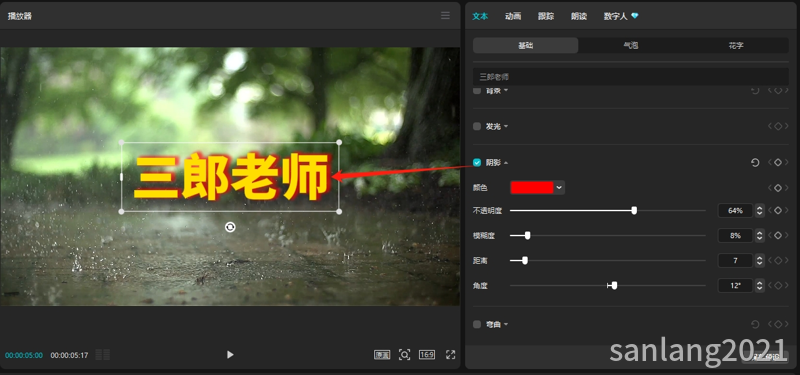Expand the 弯曲 curve section arrow
Image resolution: width=800 pixels, height=375 pixels.
click(x=506, y=324)
